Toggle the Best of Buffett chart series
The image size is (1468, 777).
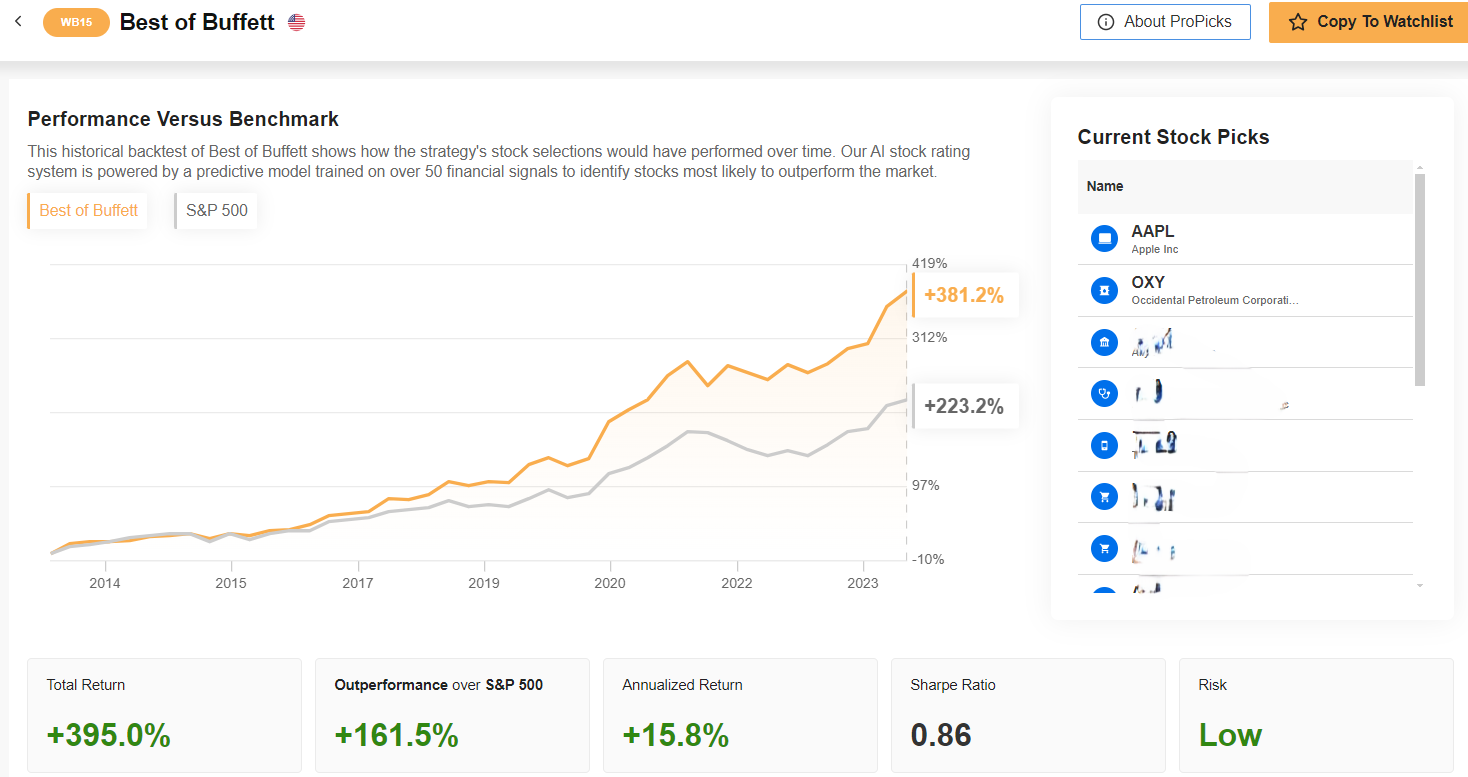(88, 211)
